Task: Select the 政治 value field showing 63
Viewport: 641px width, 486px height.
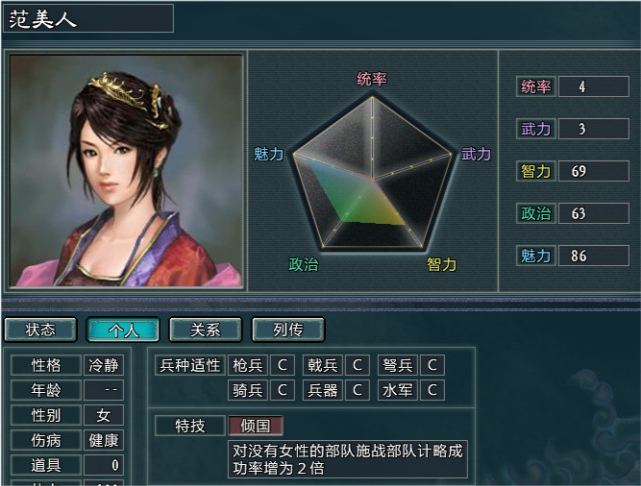Action: [593, 213]
